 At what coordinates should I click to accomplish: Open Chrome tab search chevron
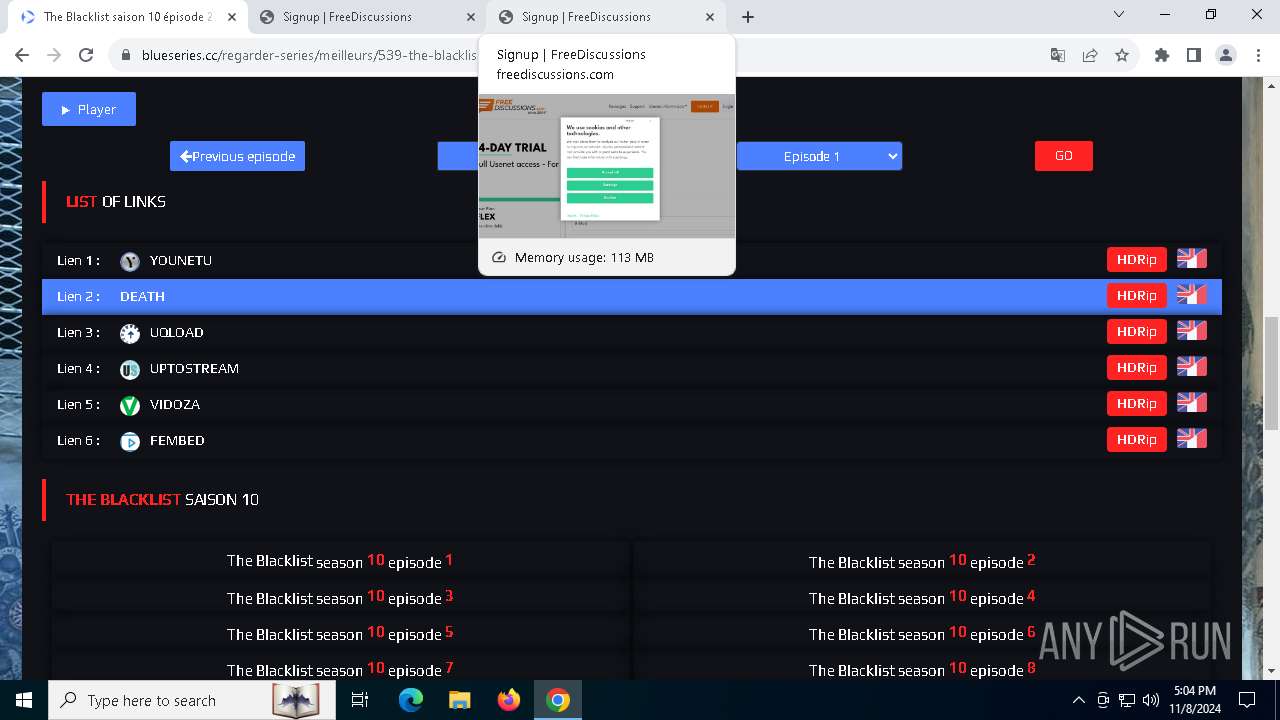click(x=1119, y=15)
